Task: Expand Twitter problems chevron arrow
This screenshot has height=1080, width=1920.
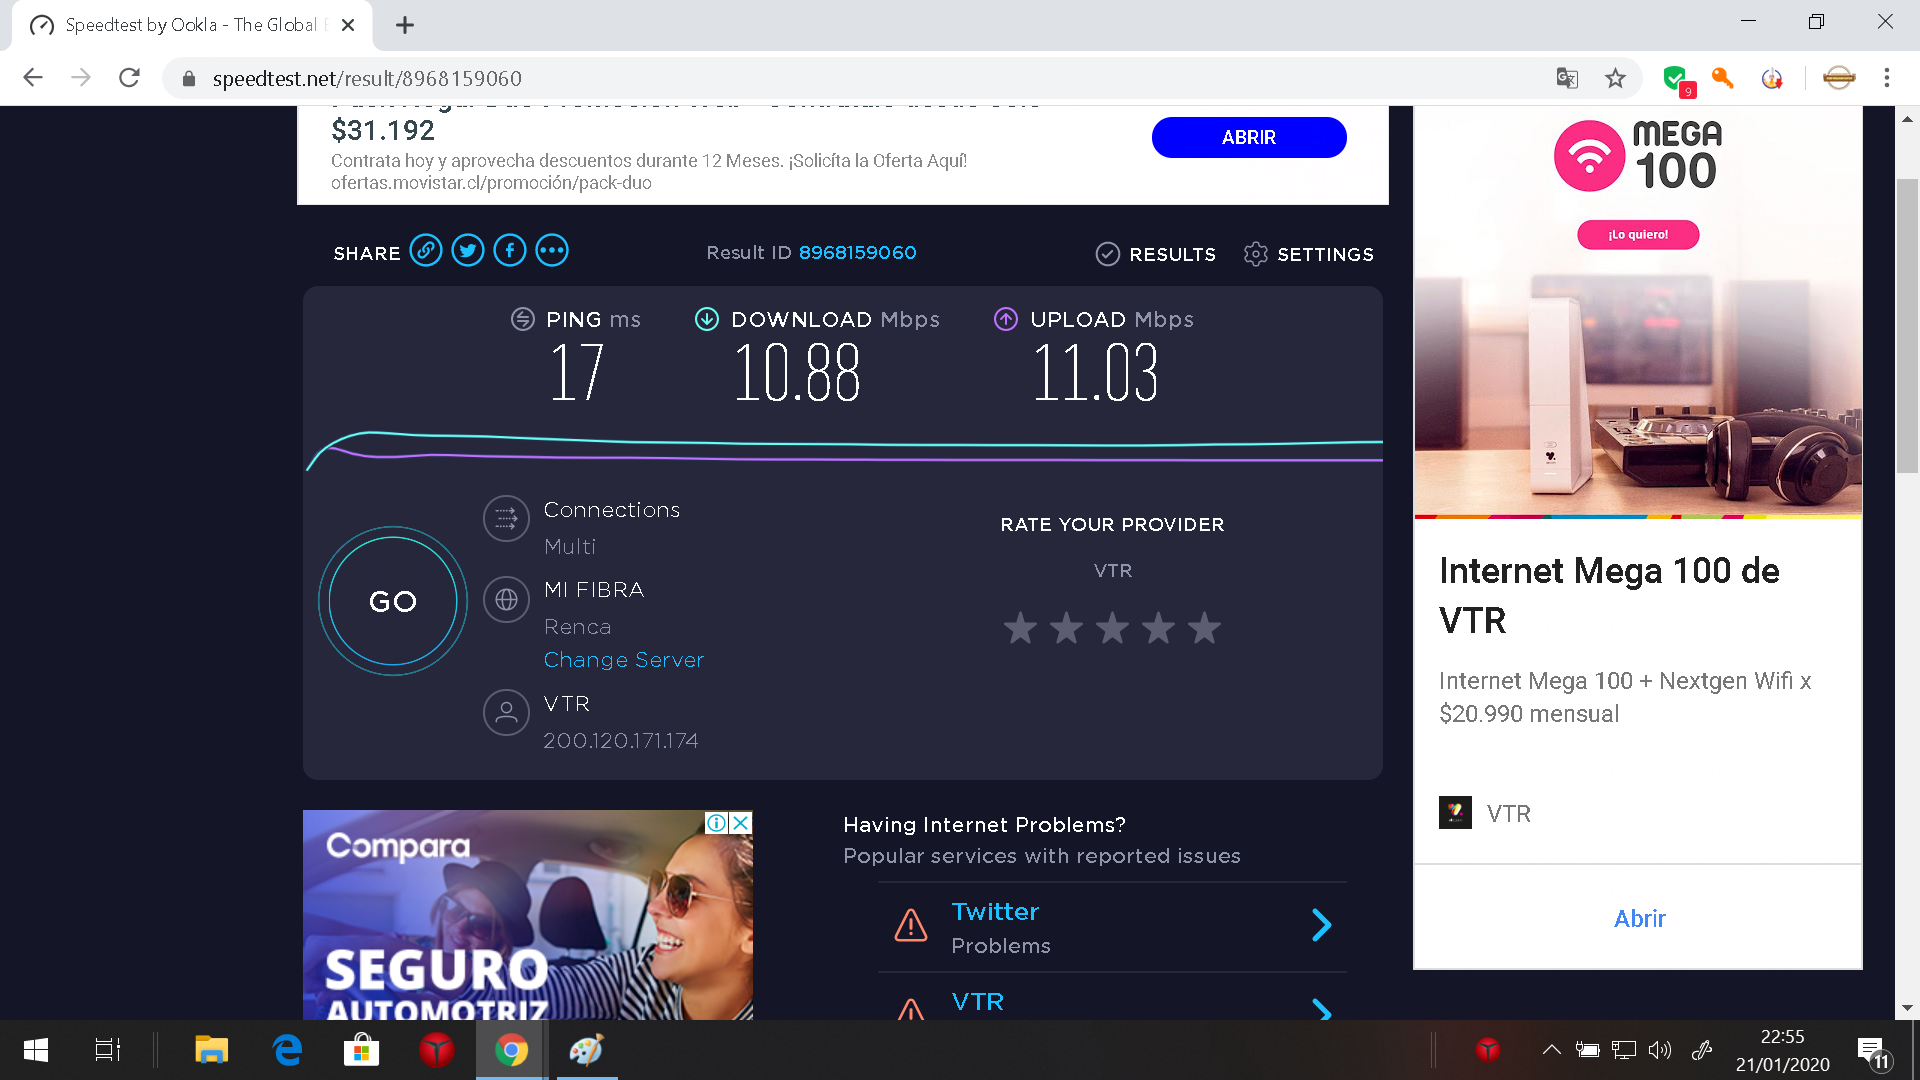Action: click(x=1321, y=925)
